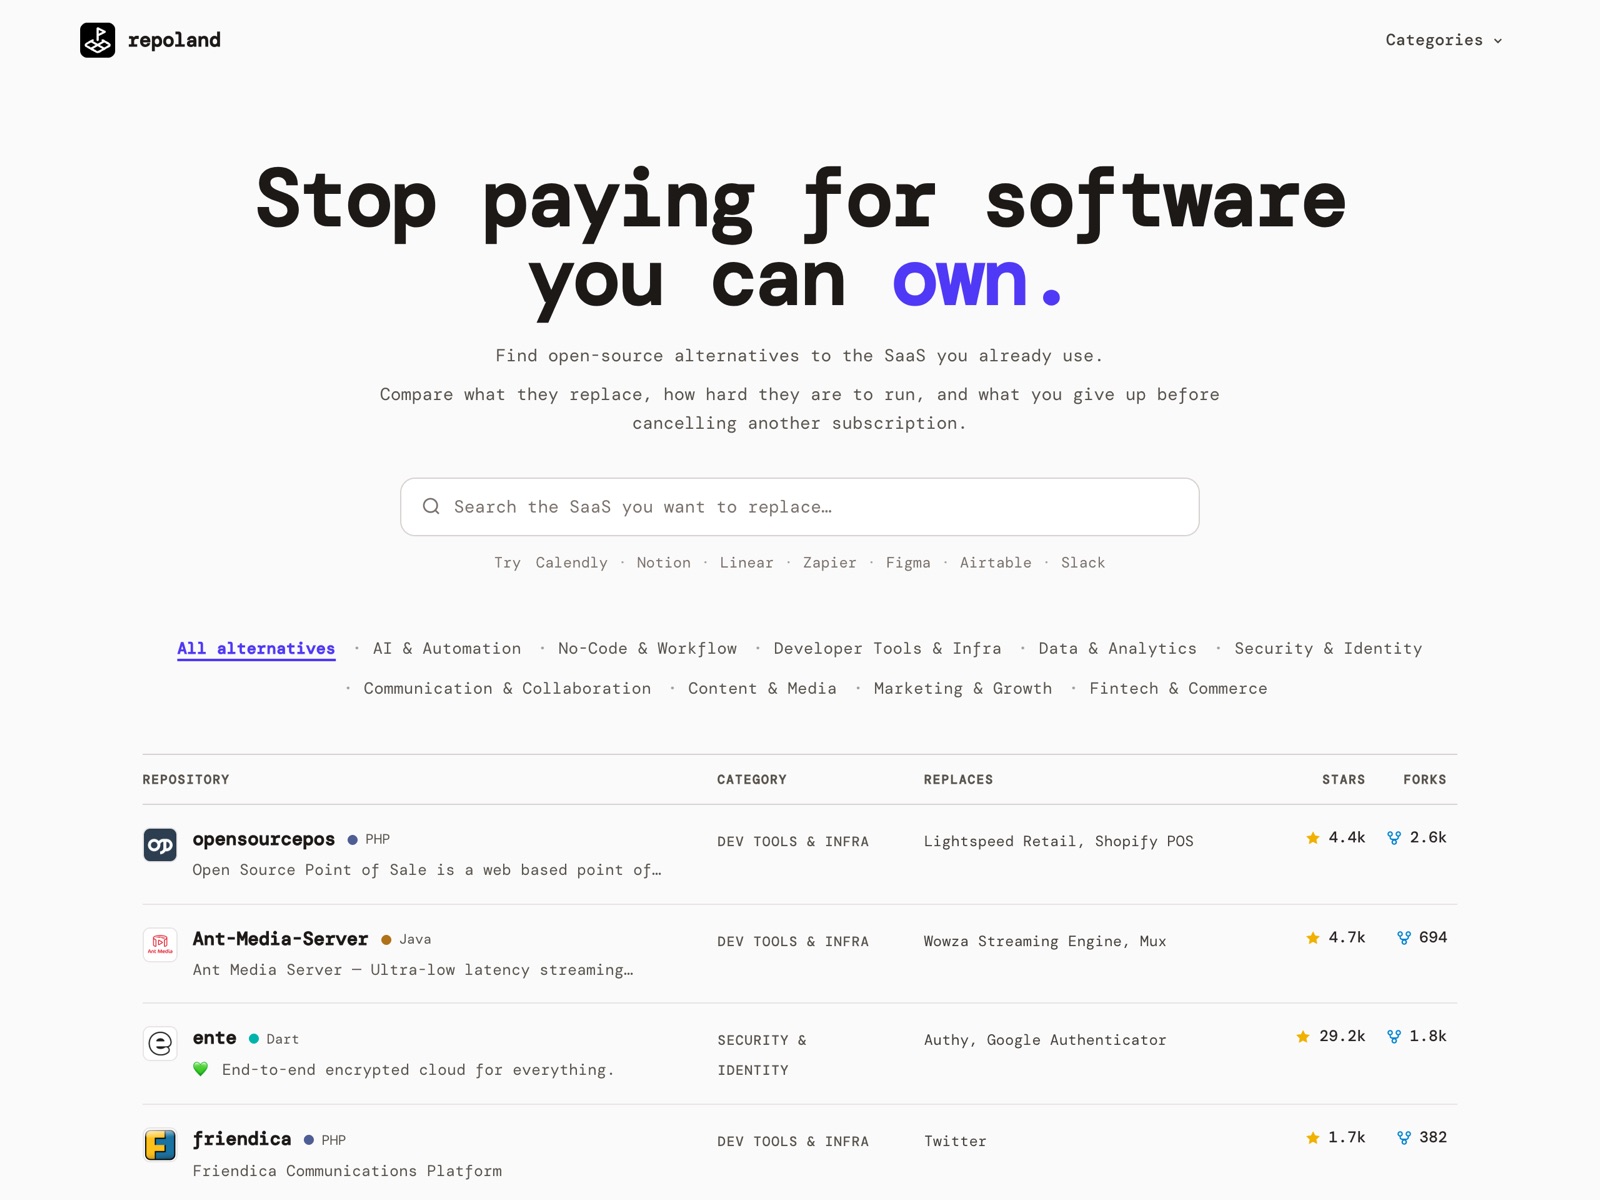The height and width of the screenshot is (1200, 1600).
Task: Filter by Security & Identity
Action: click(1328, 649)
